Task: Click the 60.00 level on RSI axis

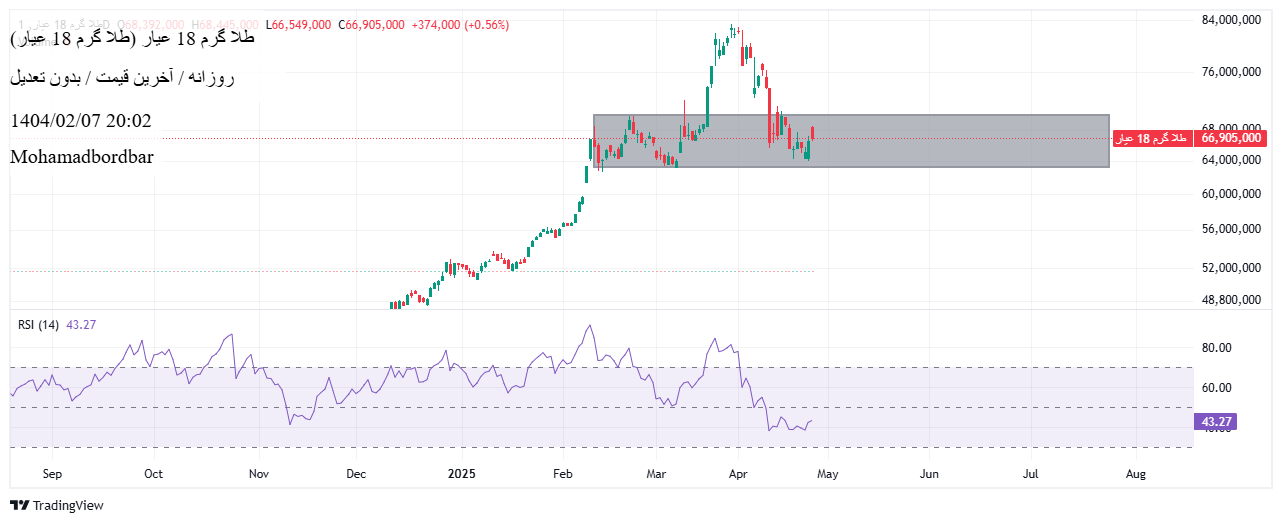Action: [1215, 388]
